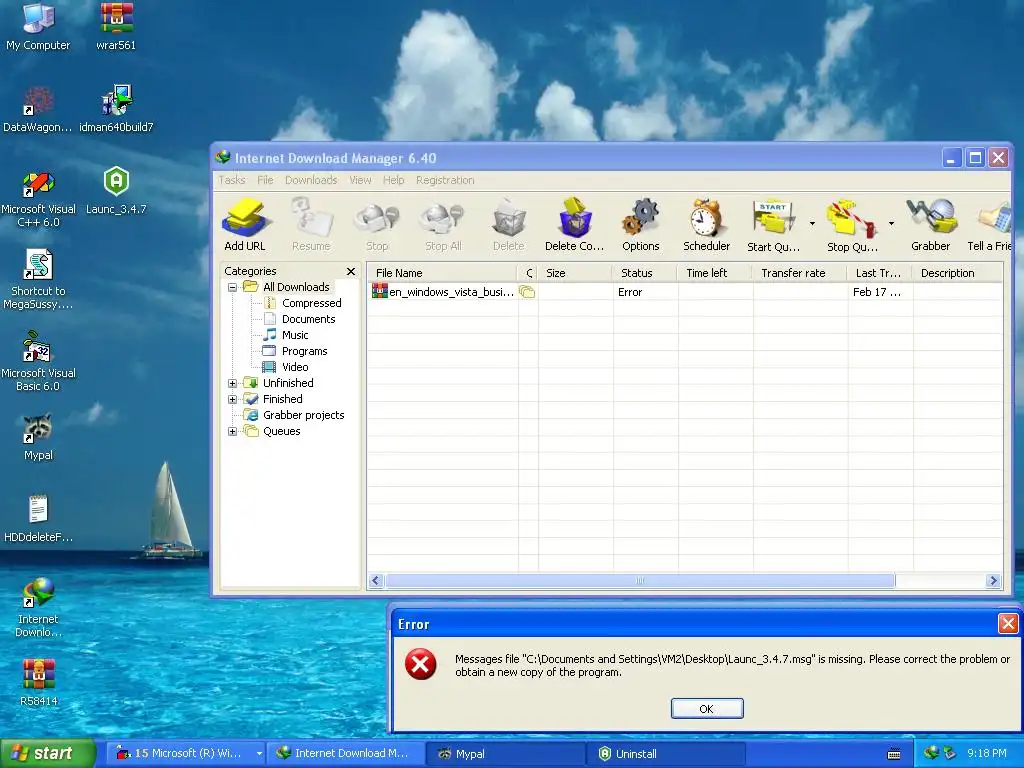
Task: Select the Programs category
Action: (x=304, y=351)
